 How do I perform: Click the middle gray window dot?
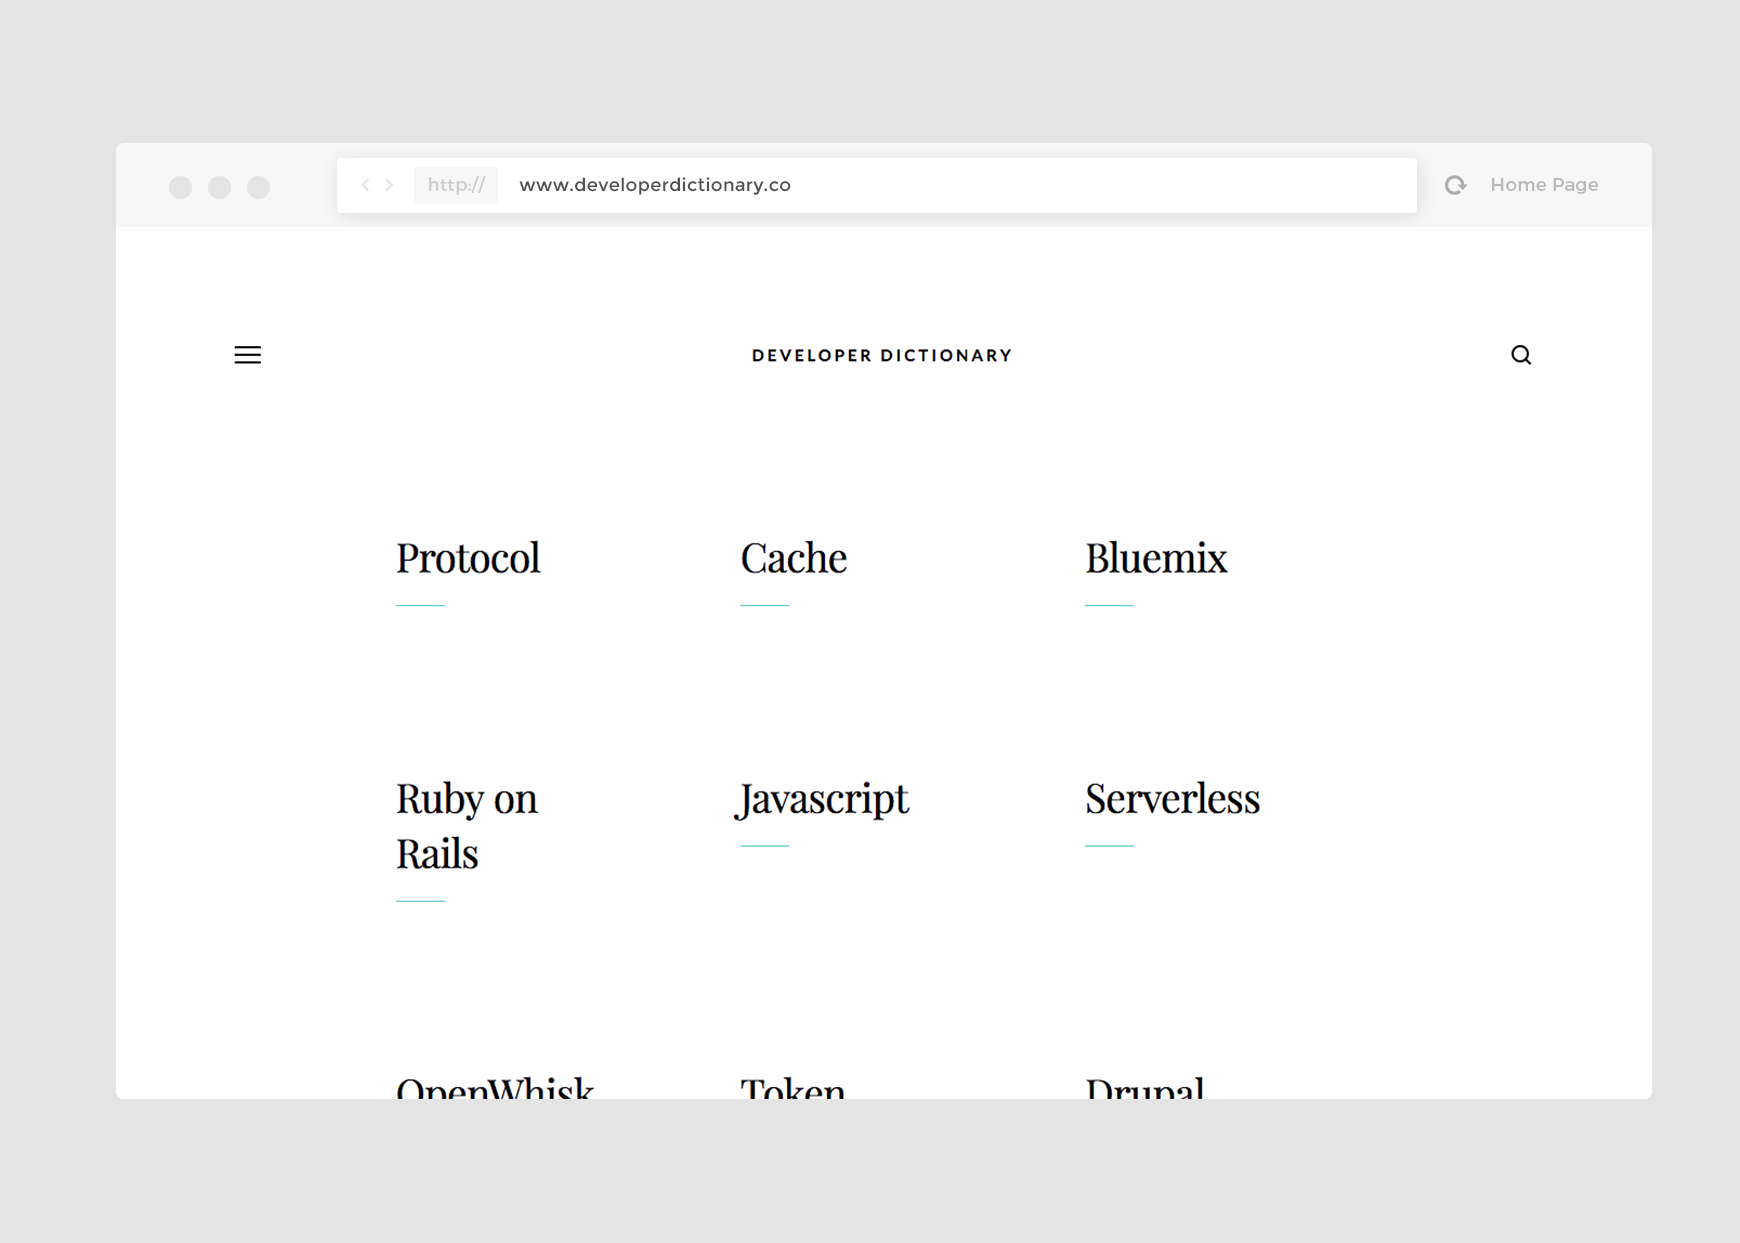220,187
